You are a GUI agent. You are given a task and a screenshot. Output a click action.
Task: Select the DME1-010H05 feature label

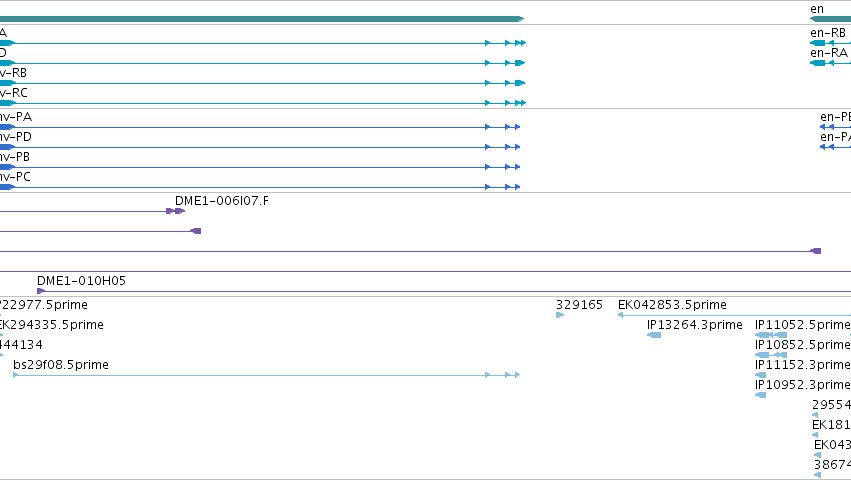pyautogui.click(x=81, y=281)
